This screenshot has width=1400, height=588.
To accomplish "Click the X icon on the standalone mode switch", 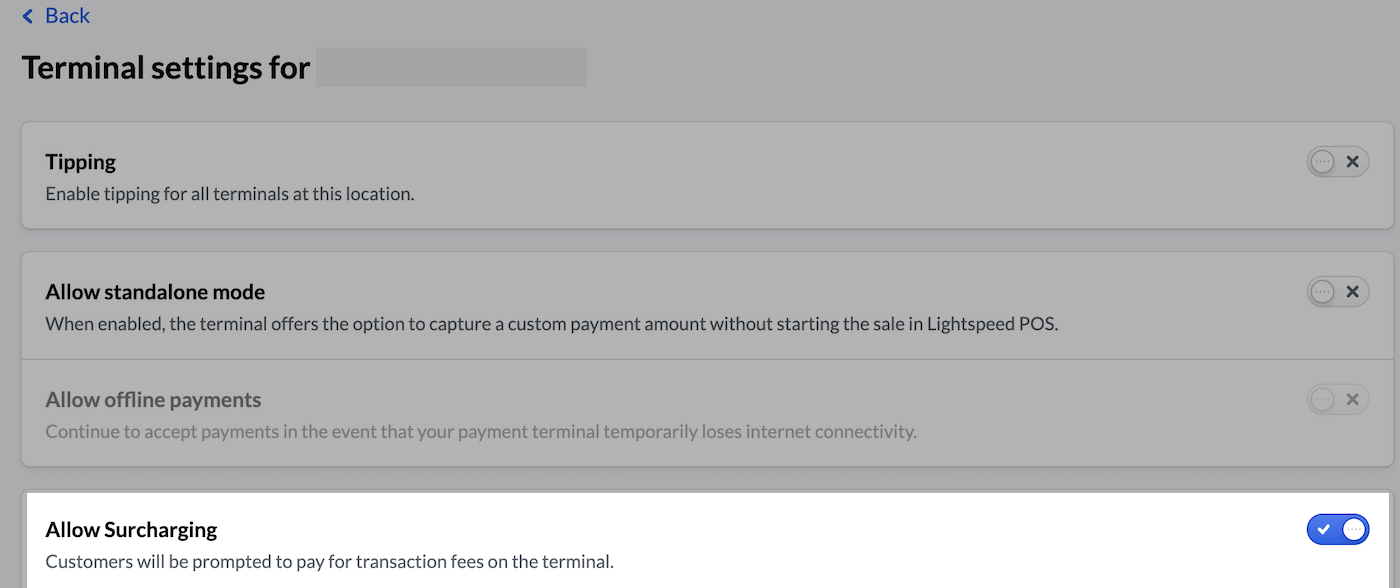I will [x=1353, y=291].
